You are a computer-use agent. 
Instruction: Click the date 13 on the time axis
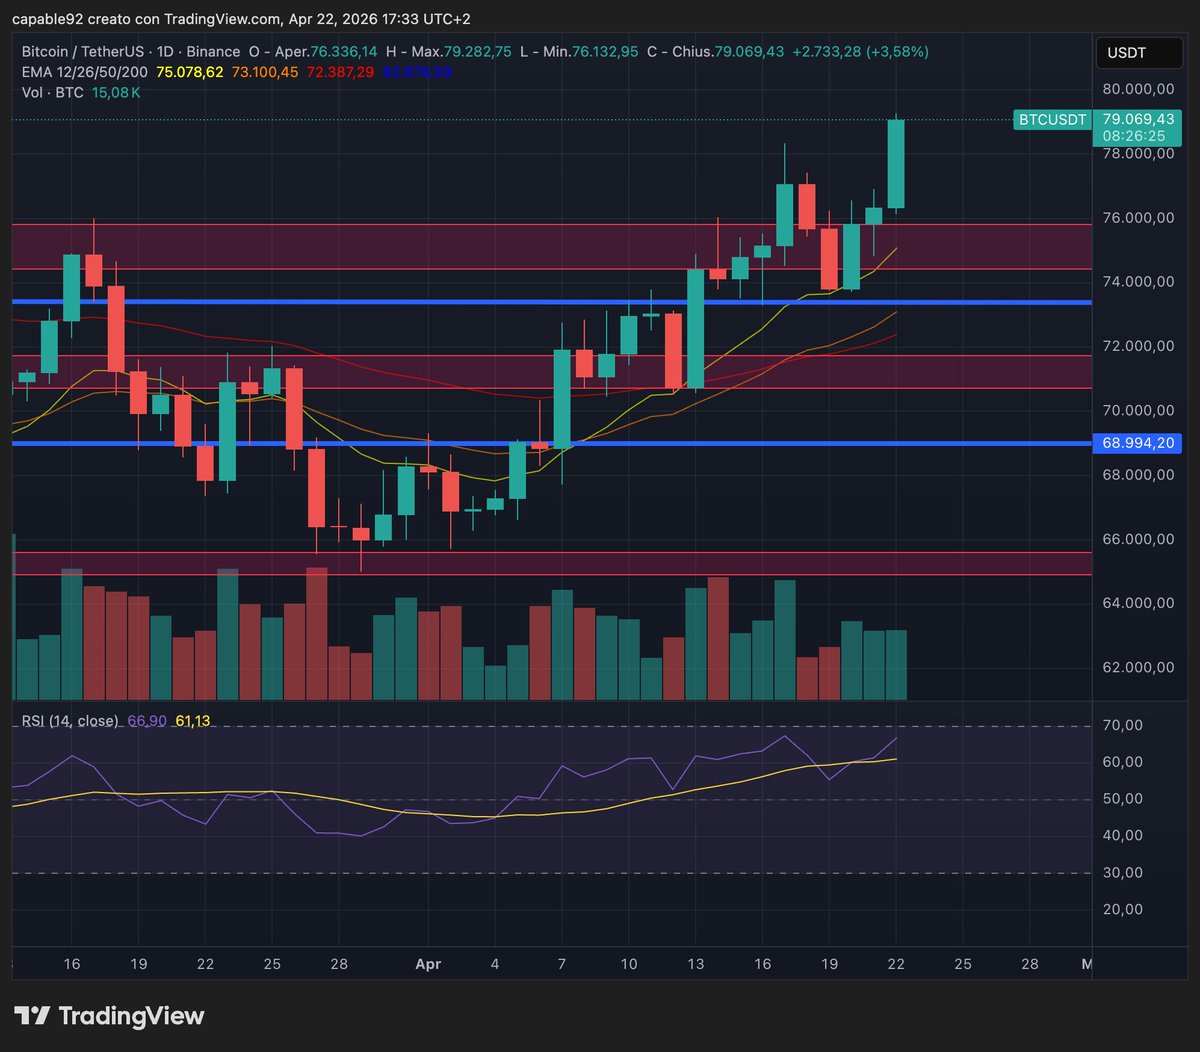point(696,964)
